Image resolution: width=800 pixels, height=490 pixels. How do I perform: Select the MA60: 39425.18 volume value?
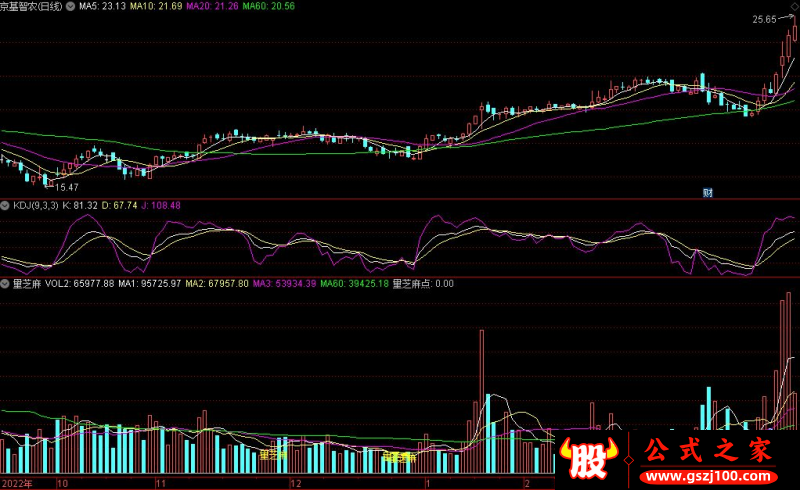click(355, 284)
